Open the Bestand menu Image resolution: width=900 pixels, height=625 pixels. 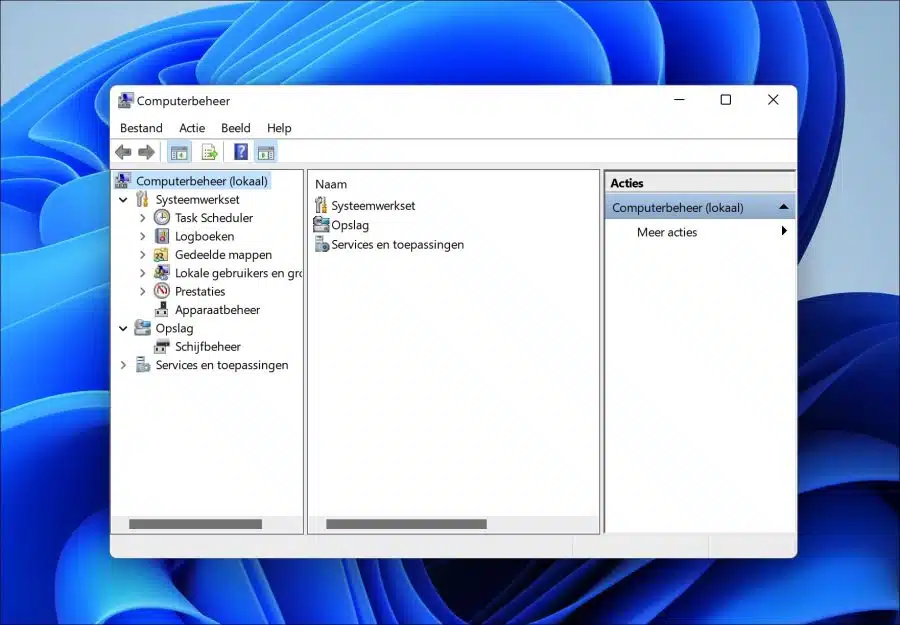[141, 128]
